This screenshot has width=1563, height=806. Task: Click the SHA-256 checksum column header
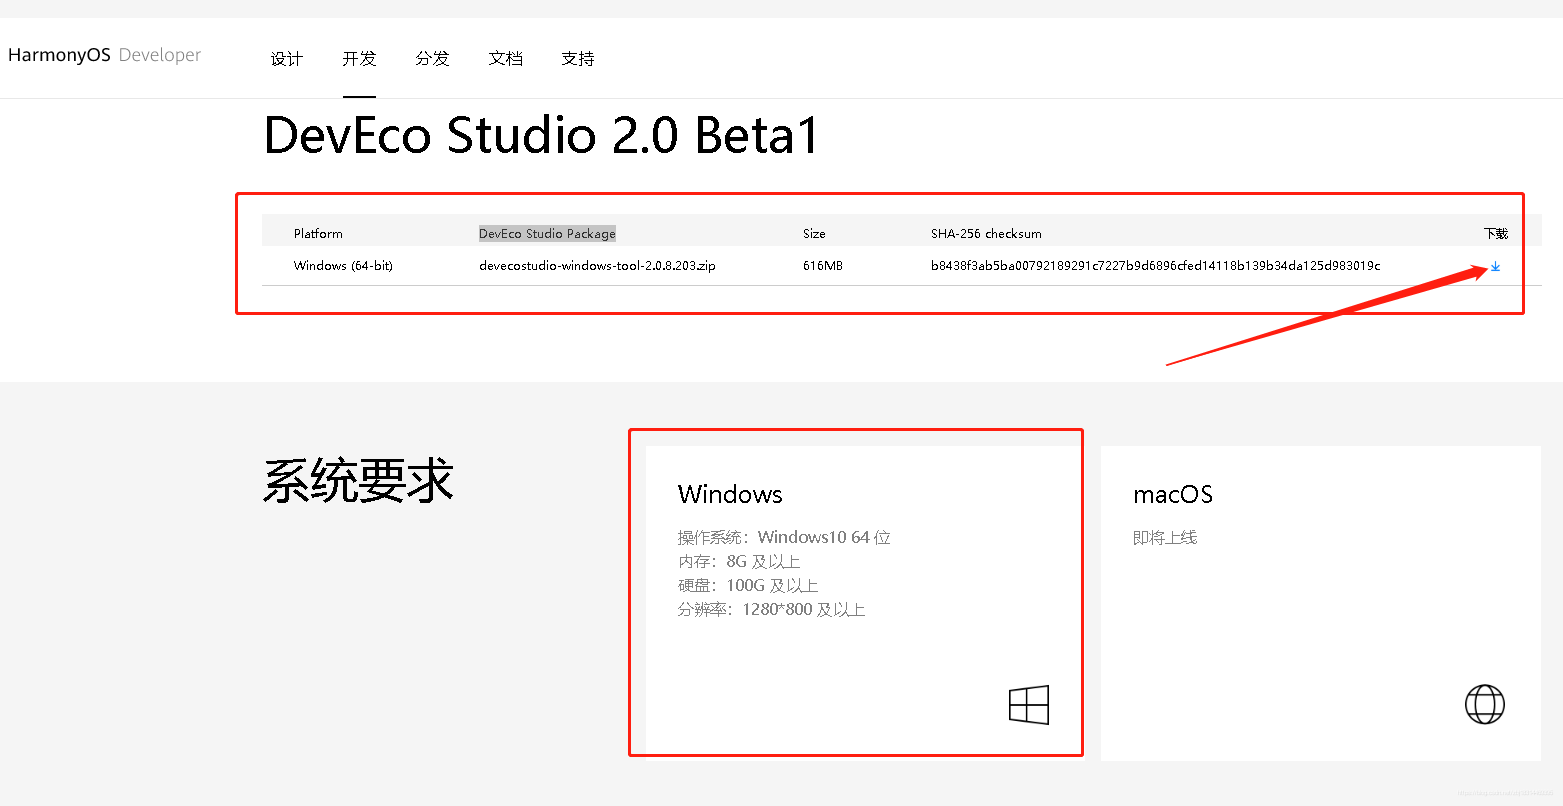(x=986, y=234)
